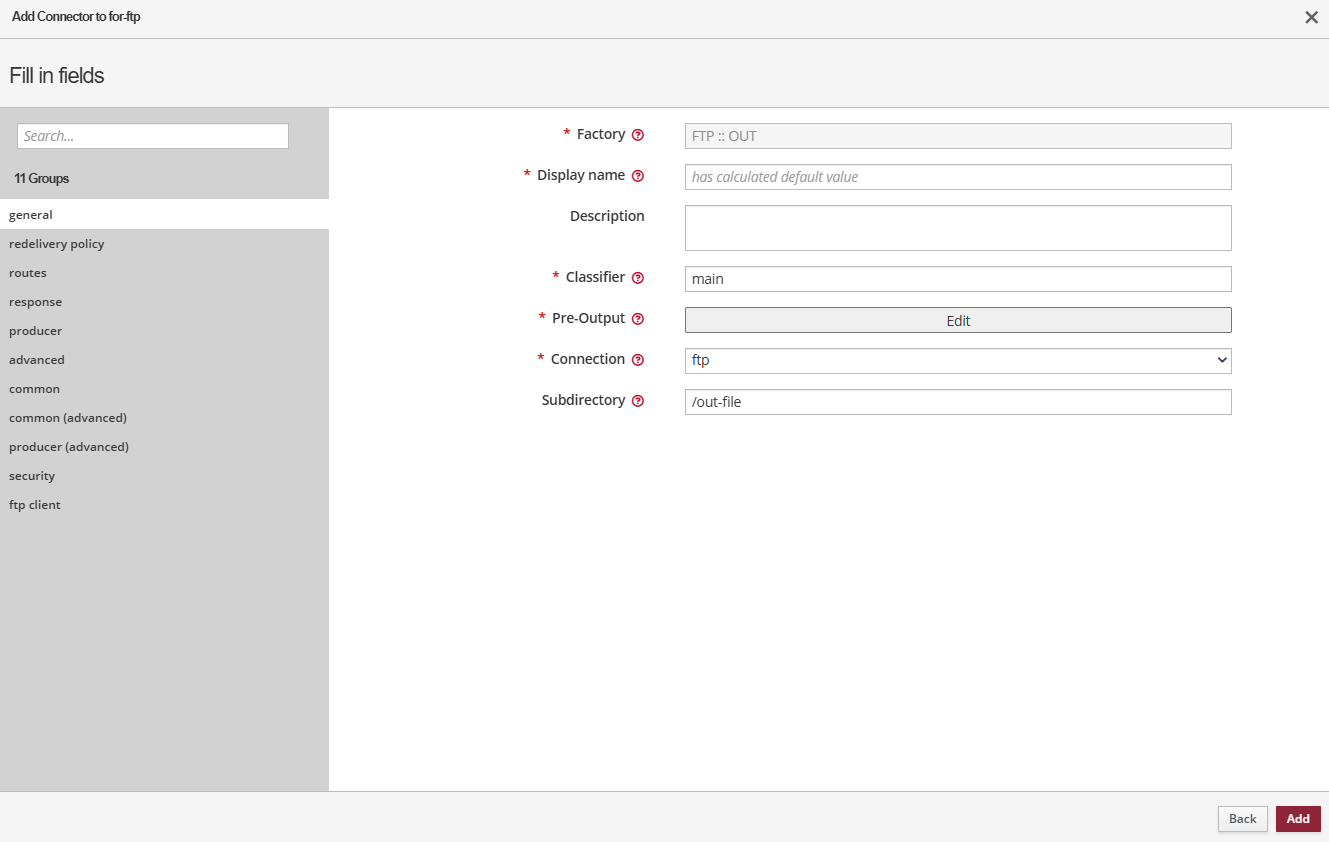This screenshot has width=1329, height=842.
Task: Switch to the response group
Action: click(36, 302)
